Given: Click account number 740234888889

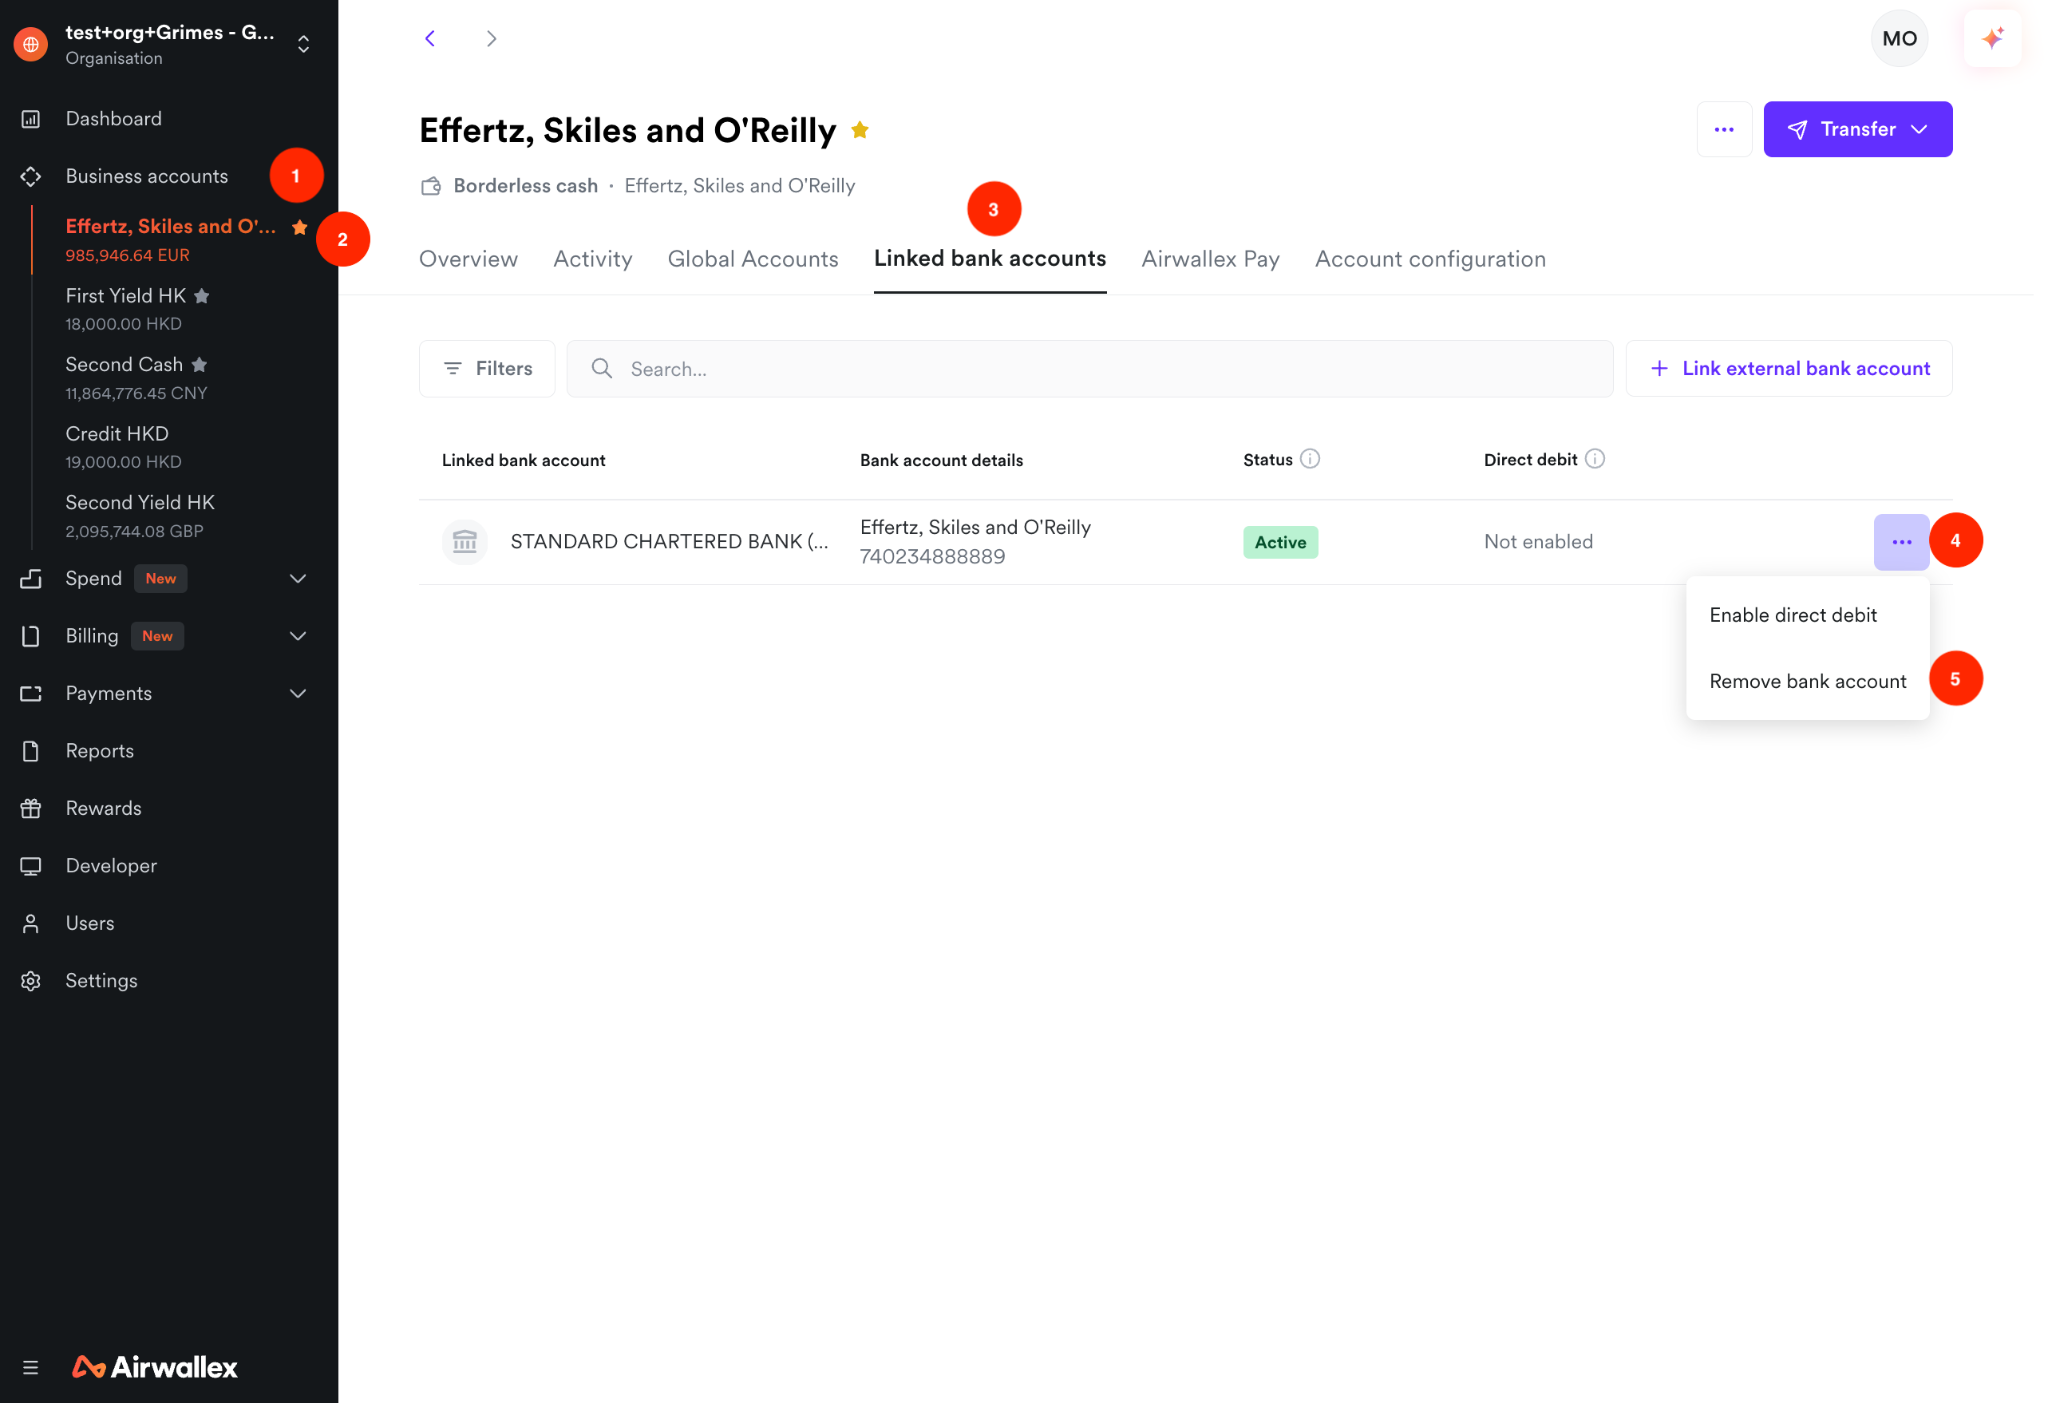Looking at the screenshot, I should point(932,557).
